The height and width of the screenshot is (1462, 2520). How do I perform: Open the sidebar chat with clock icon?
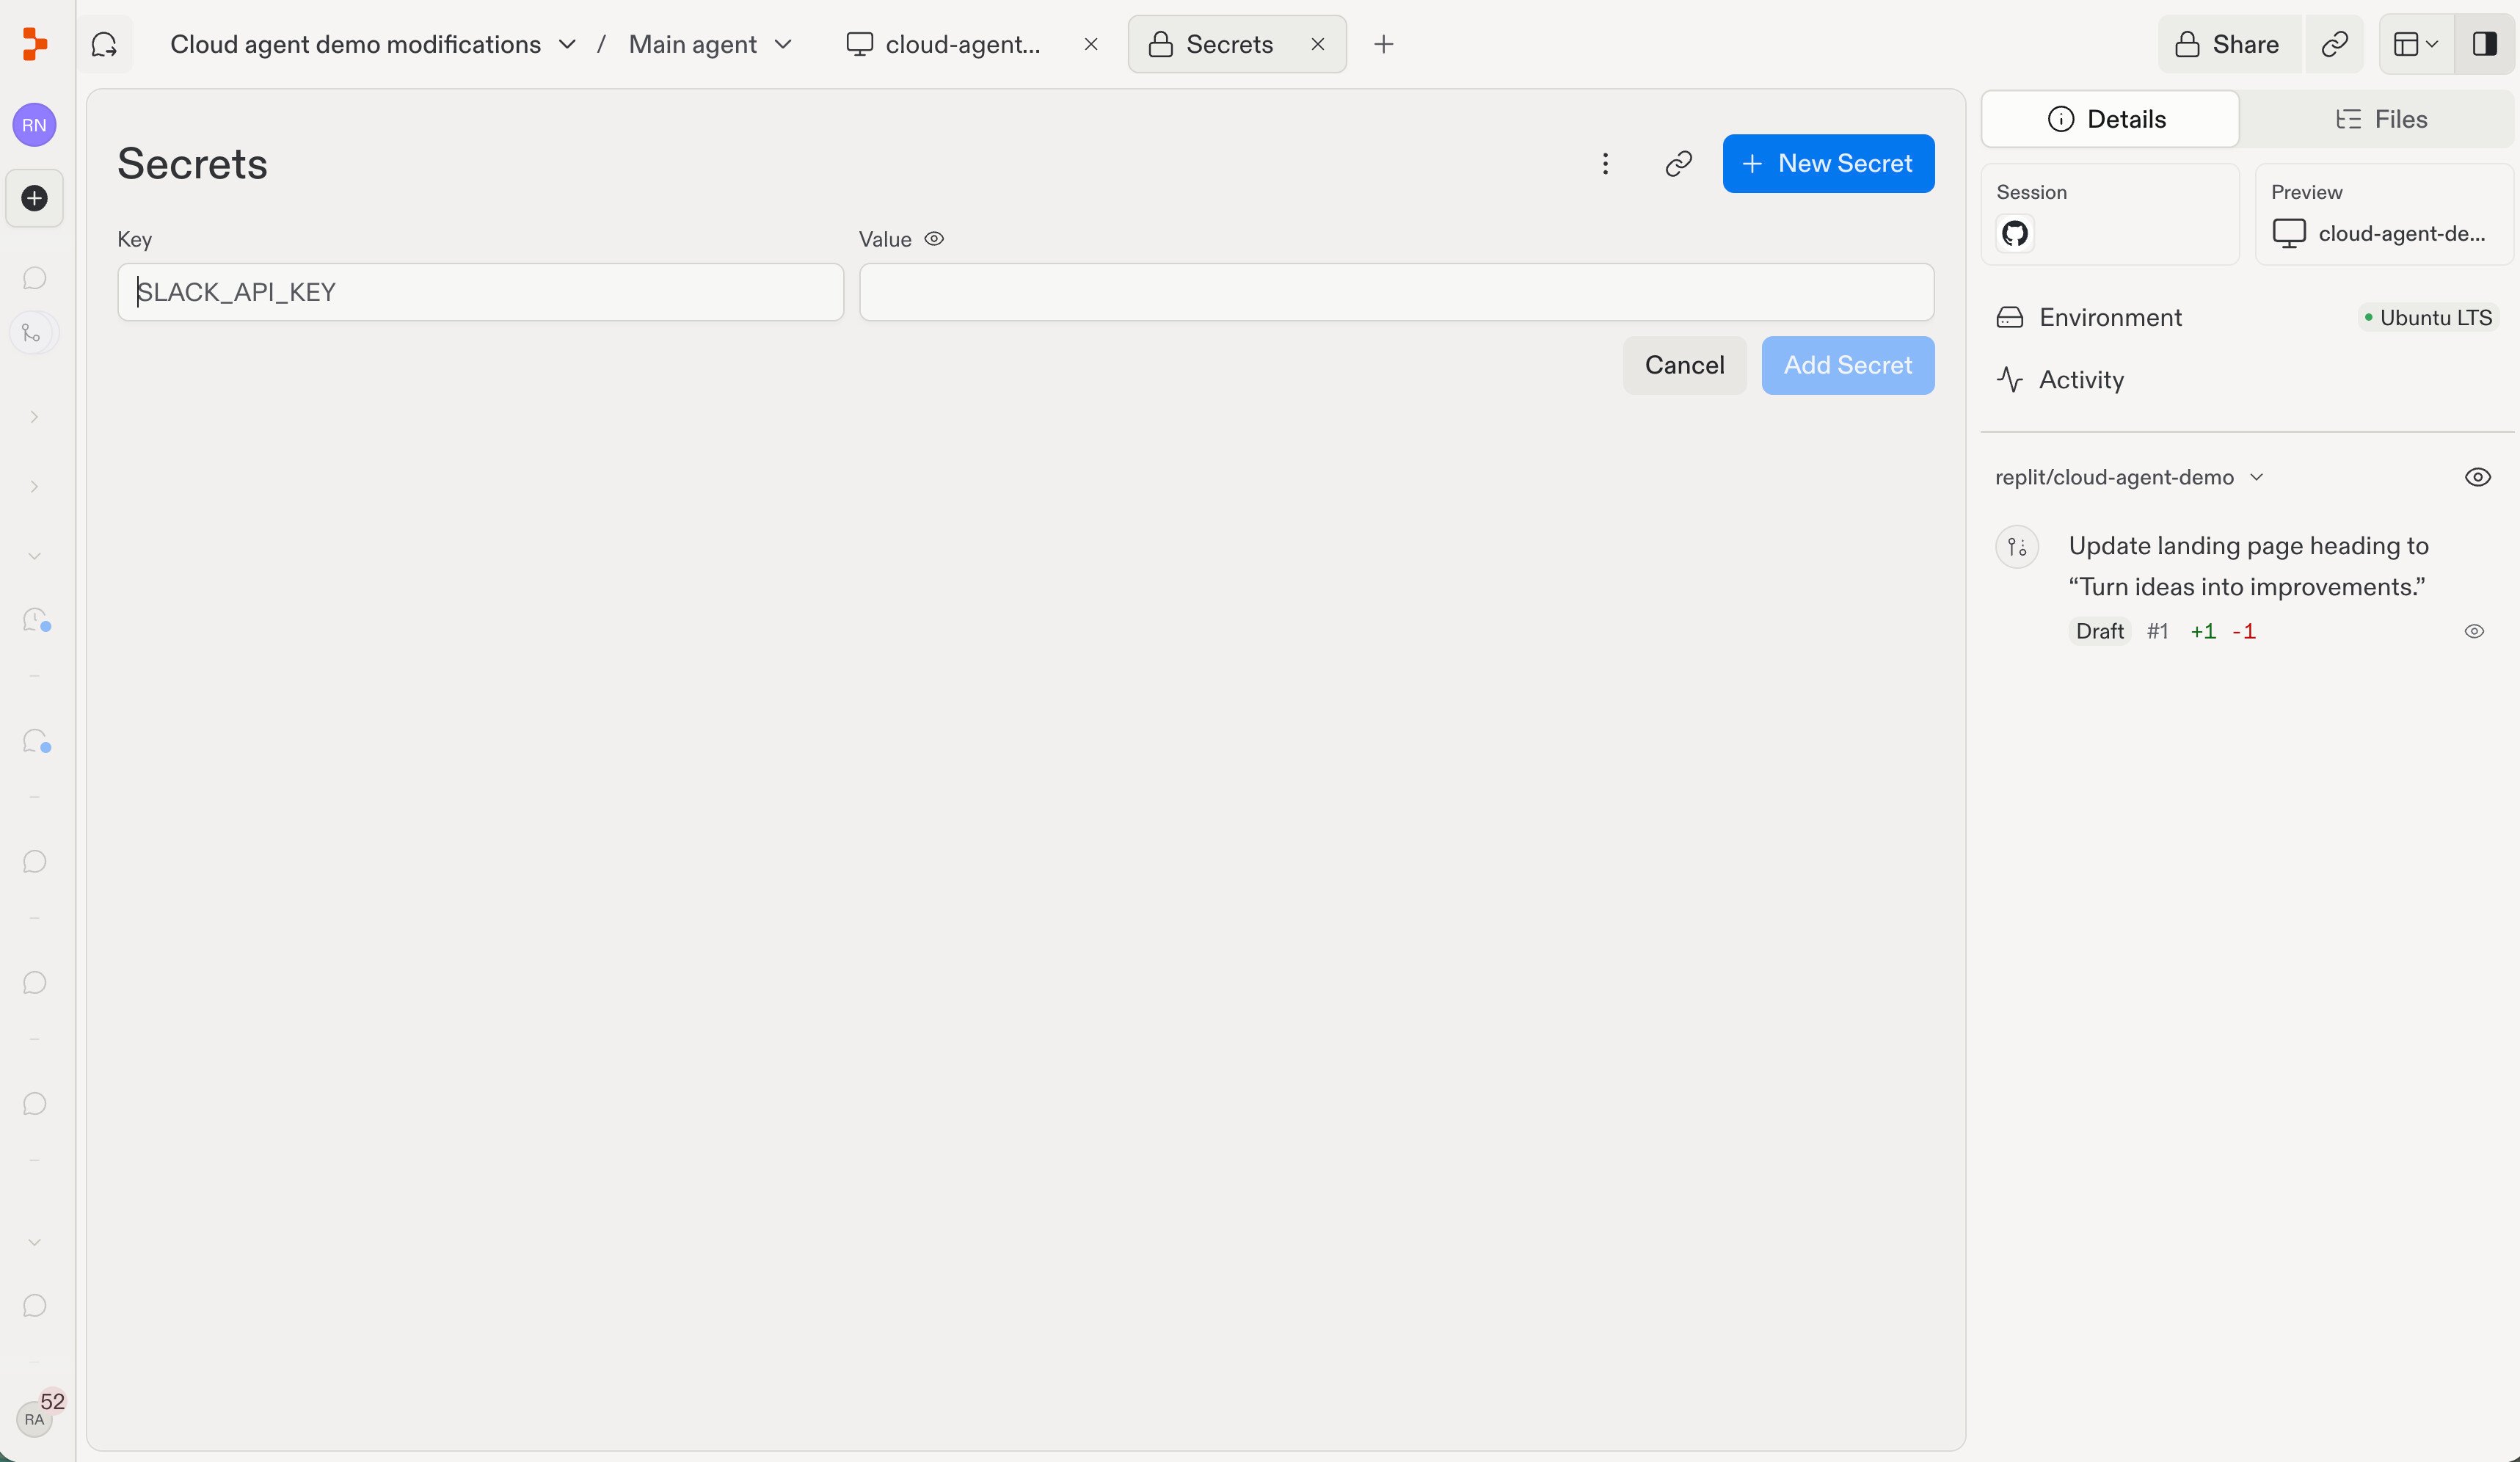tap(36, 620)
